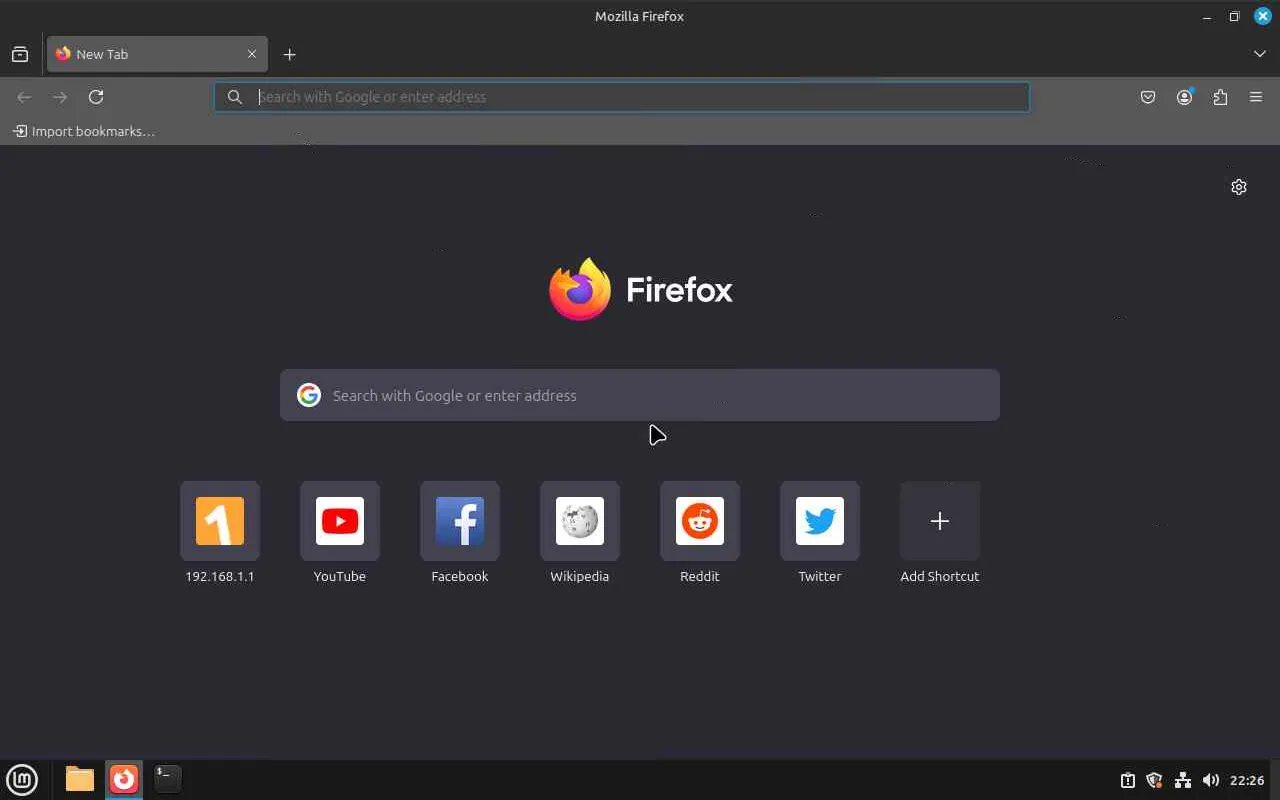
Task: Open the Terminal from taskbar
Action: coord(168,779)
